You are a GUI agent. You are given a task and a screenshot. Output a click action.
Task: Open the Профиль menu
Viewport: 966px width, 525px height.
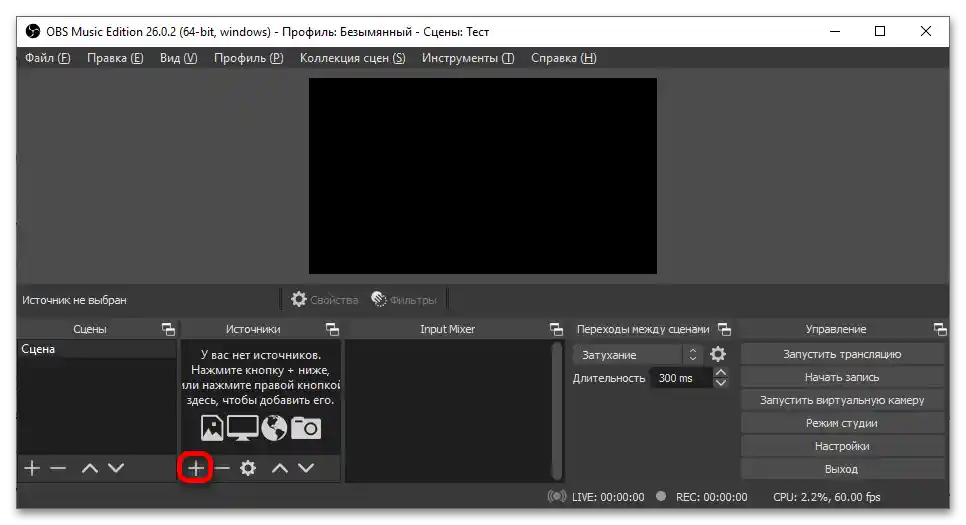(248, 58)
